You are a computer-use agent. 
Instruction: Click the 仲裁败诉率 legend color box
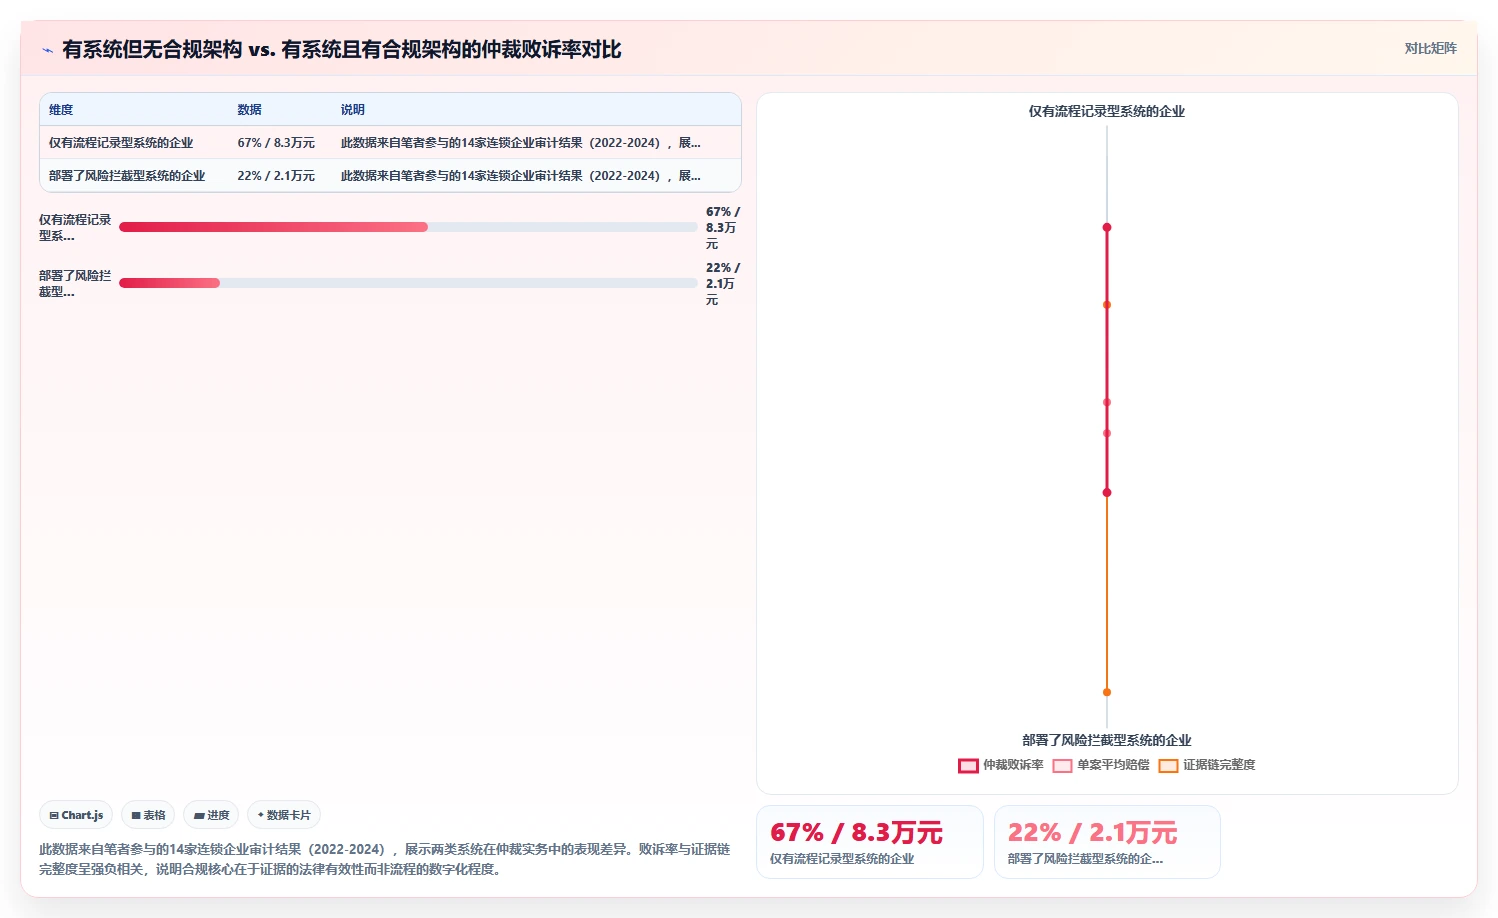pos(968,766)
